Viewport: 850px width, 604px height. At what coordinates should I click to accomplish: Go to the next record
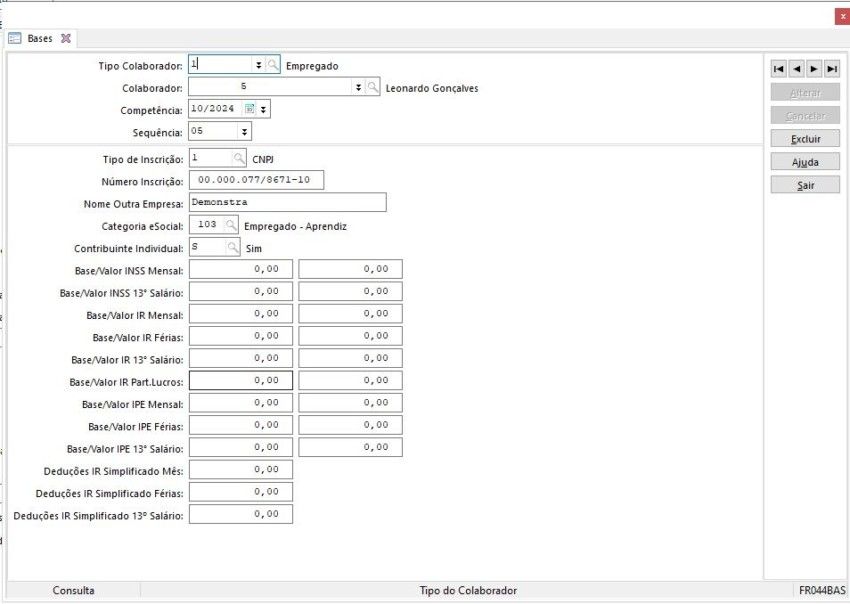(814, 69)
